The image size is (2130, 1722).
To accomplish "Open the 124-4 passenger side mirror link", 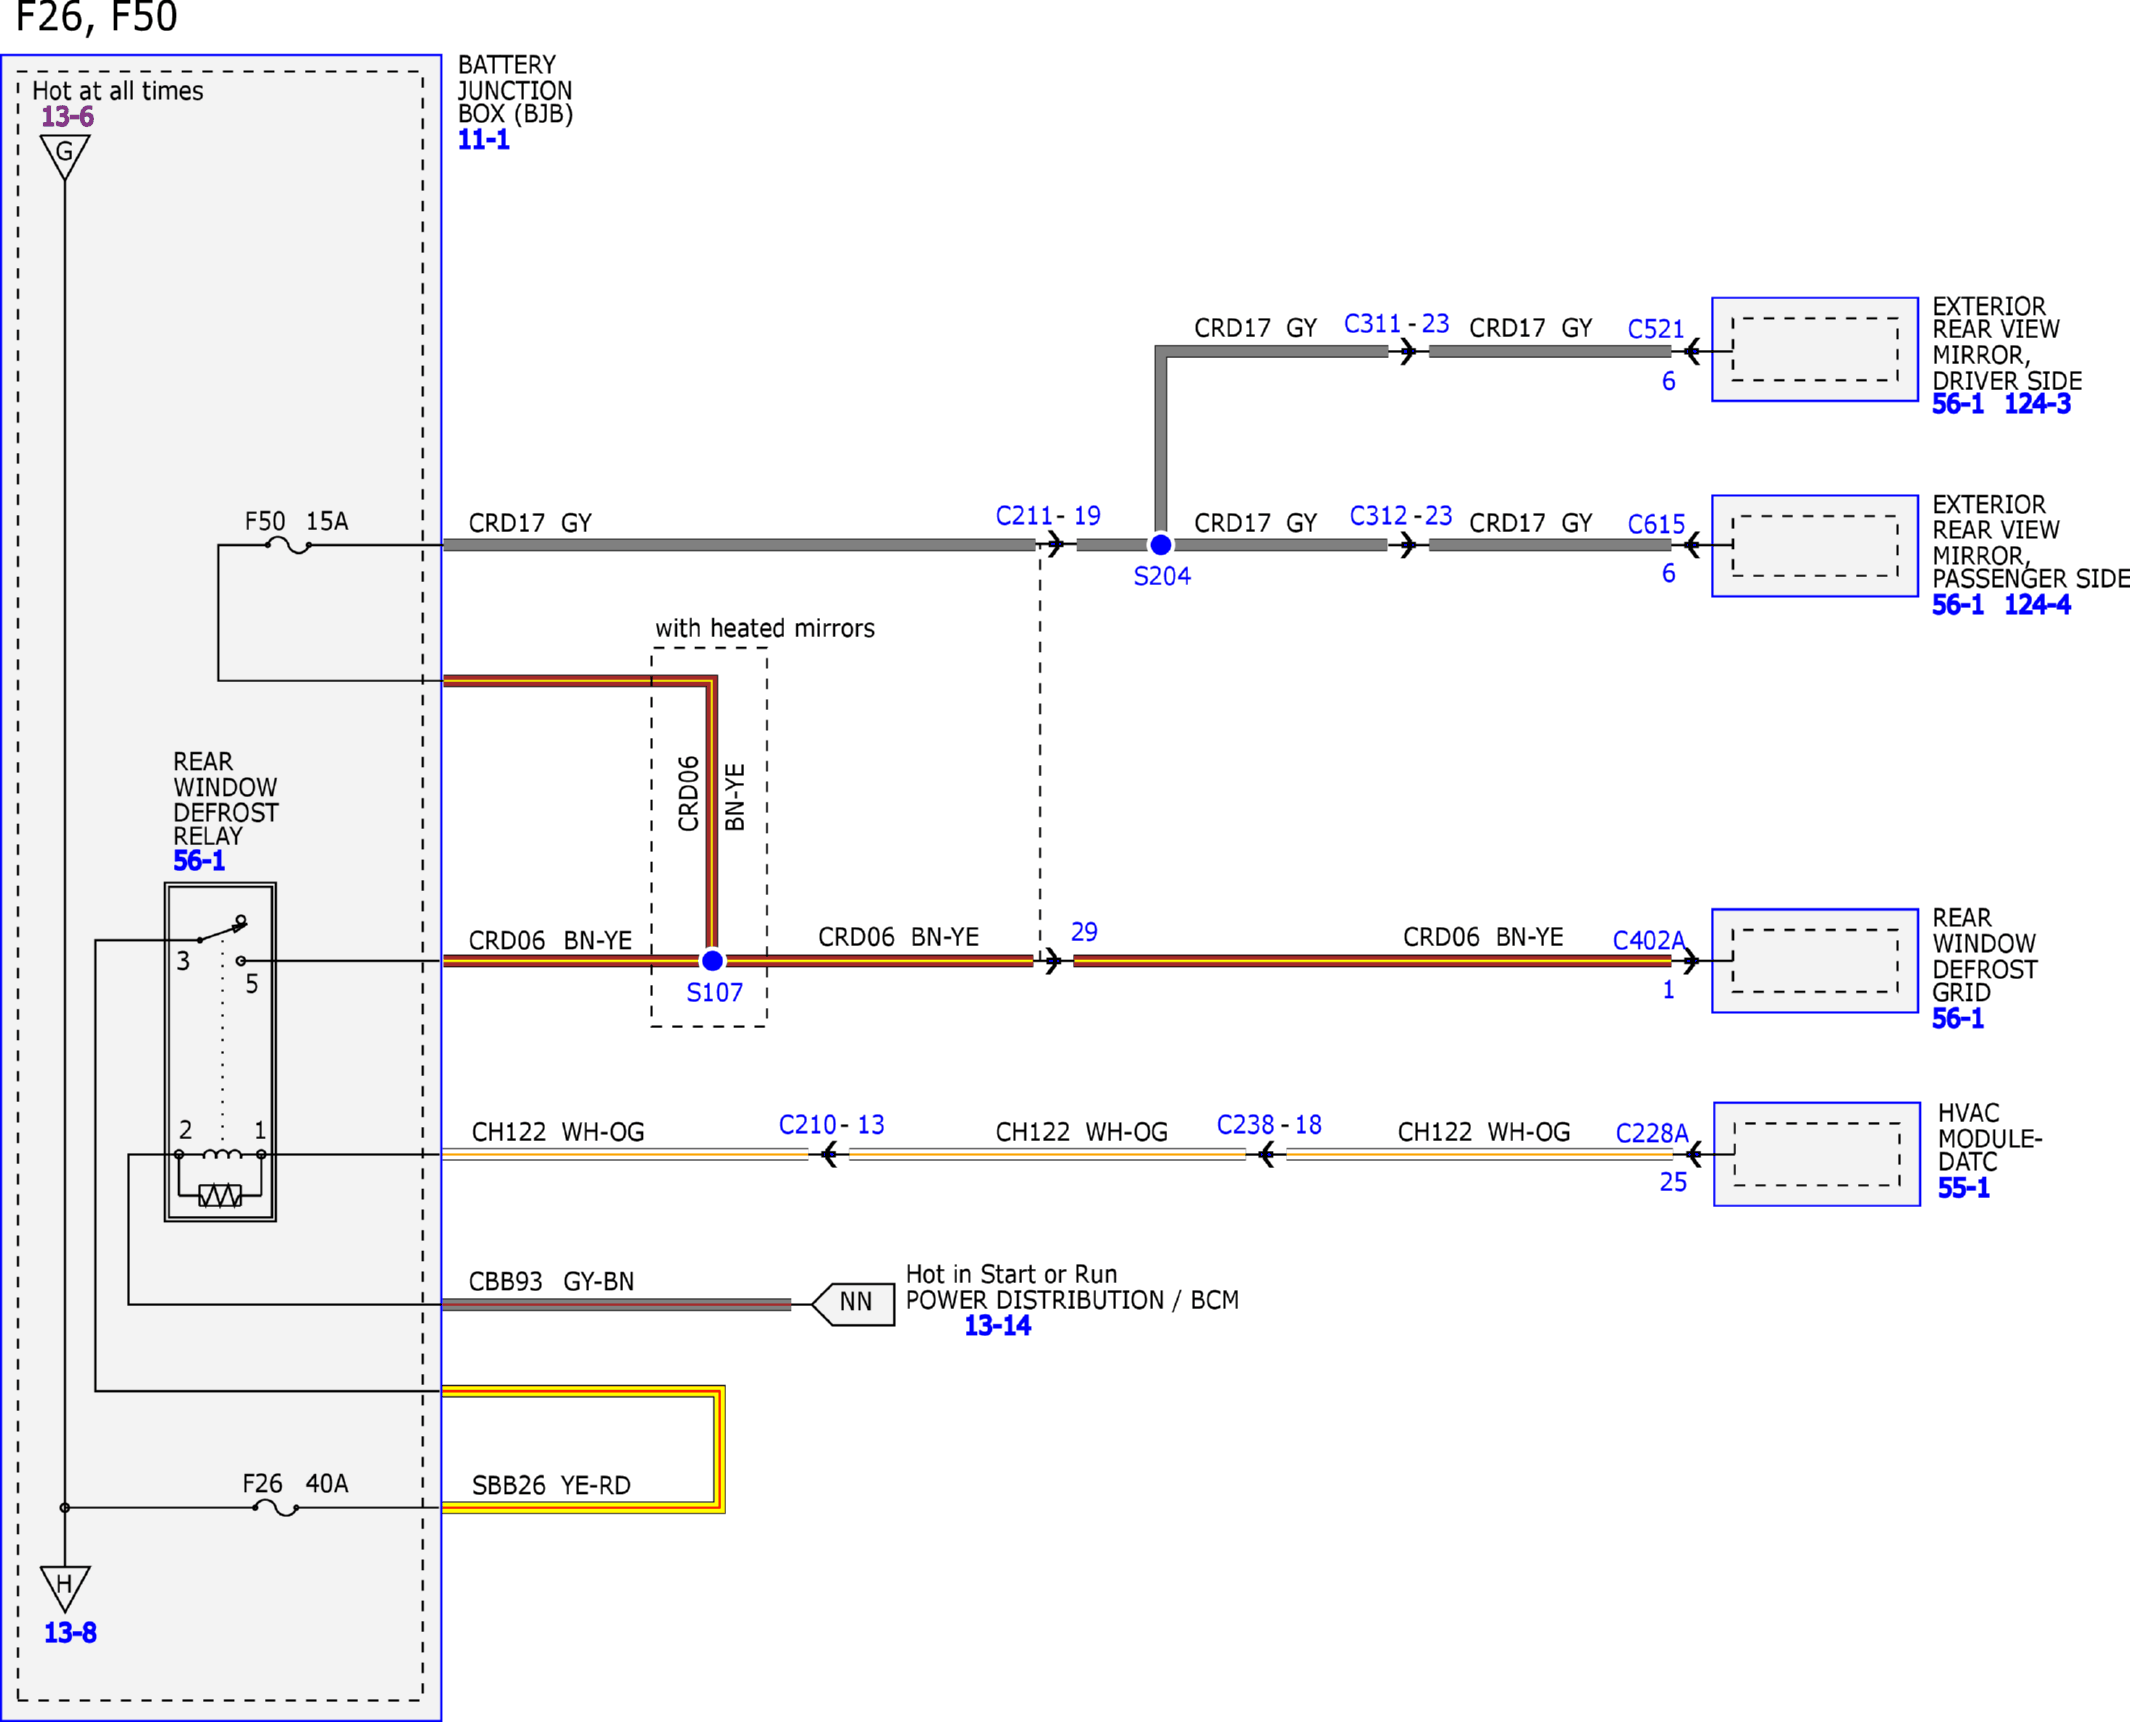I will [x=2037, y=605].
